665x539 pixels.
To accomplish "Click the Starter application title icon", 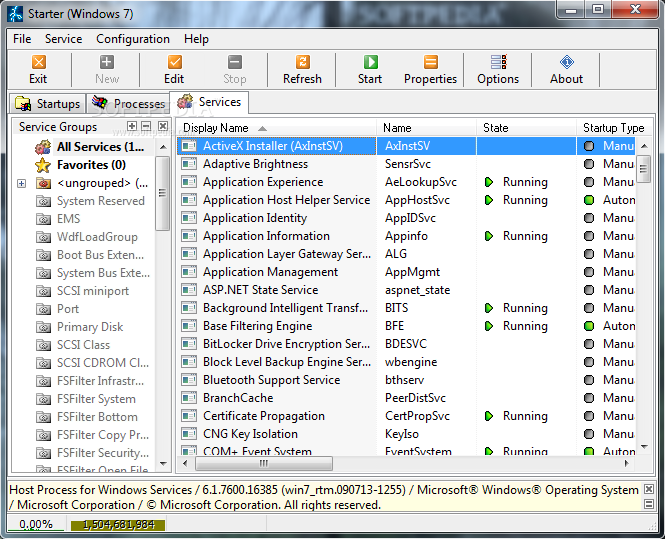I will [16, 14].
